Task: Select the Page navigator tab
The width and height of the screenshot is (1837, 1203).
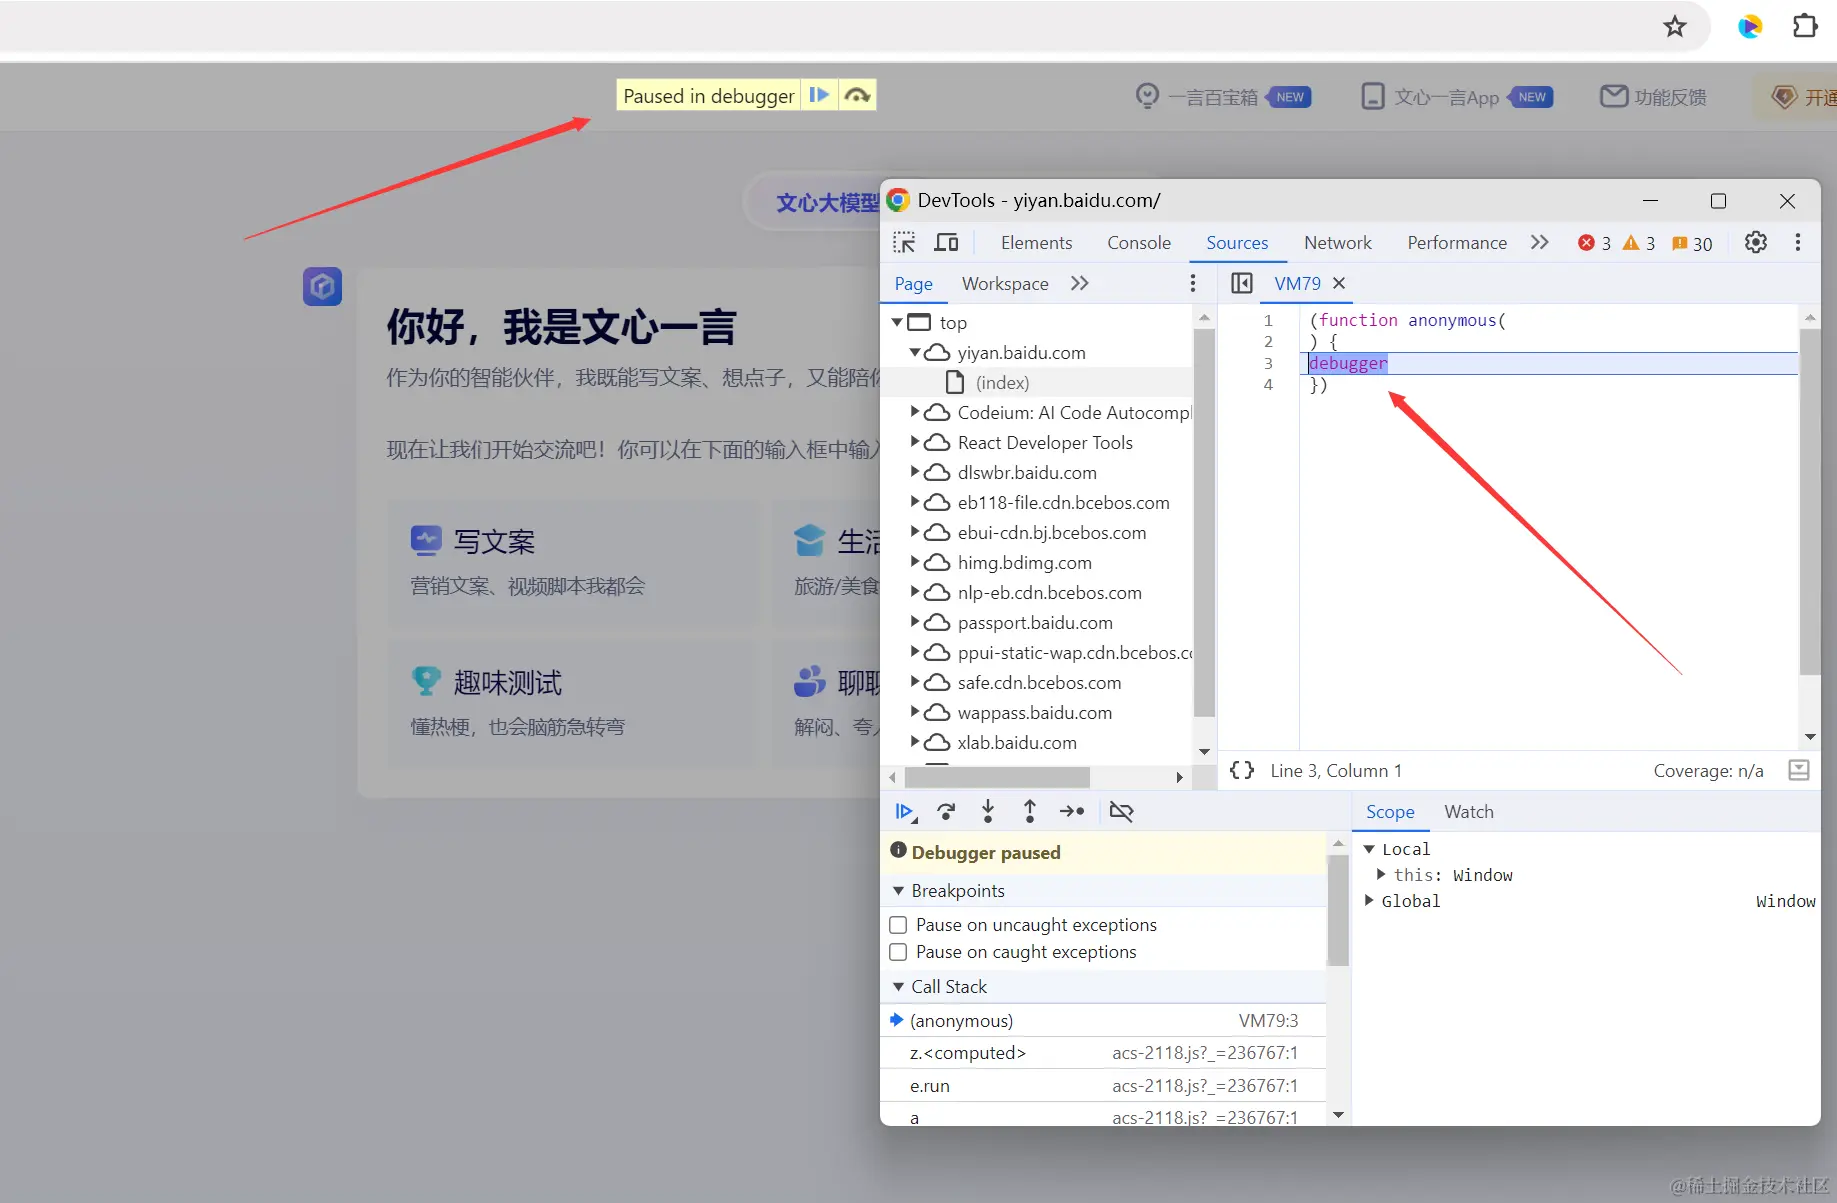Action: tap(913, 284)
